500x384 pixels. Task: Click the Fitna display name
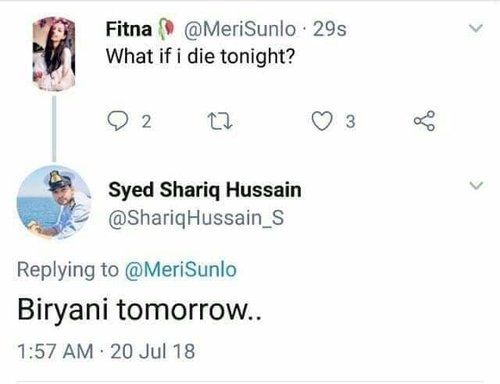(x=129, y=29)
